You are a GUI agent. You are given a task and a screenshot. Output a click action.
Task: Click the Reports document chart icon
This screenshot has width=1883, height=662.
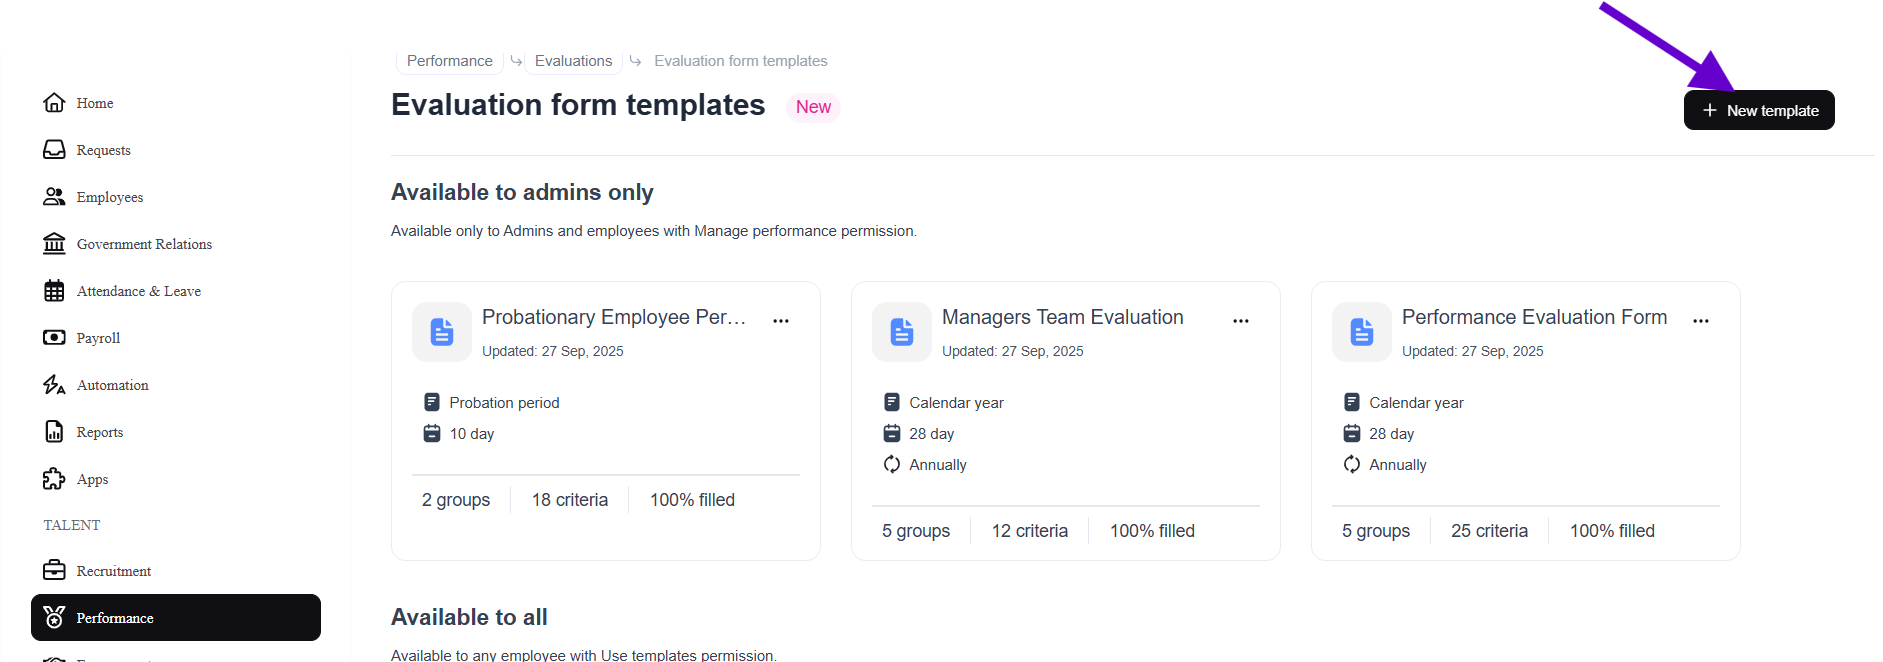coord(54,432)
